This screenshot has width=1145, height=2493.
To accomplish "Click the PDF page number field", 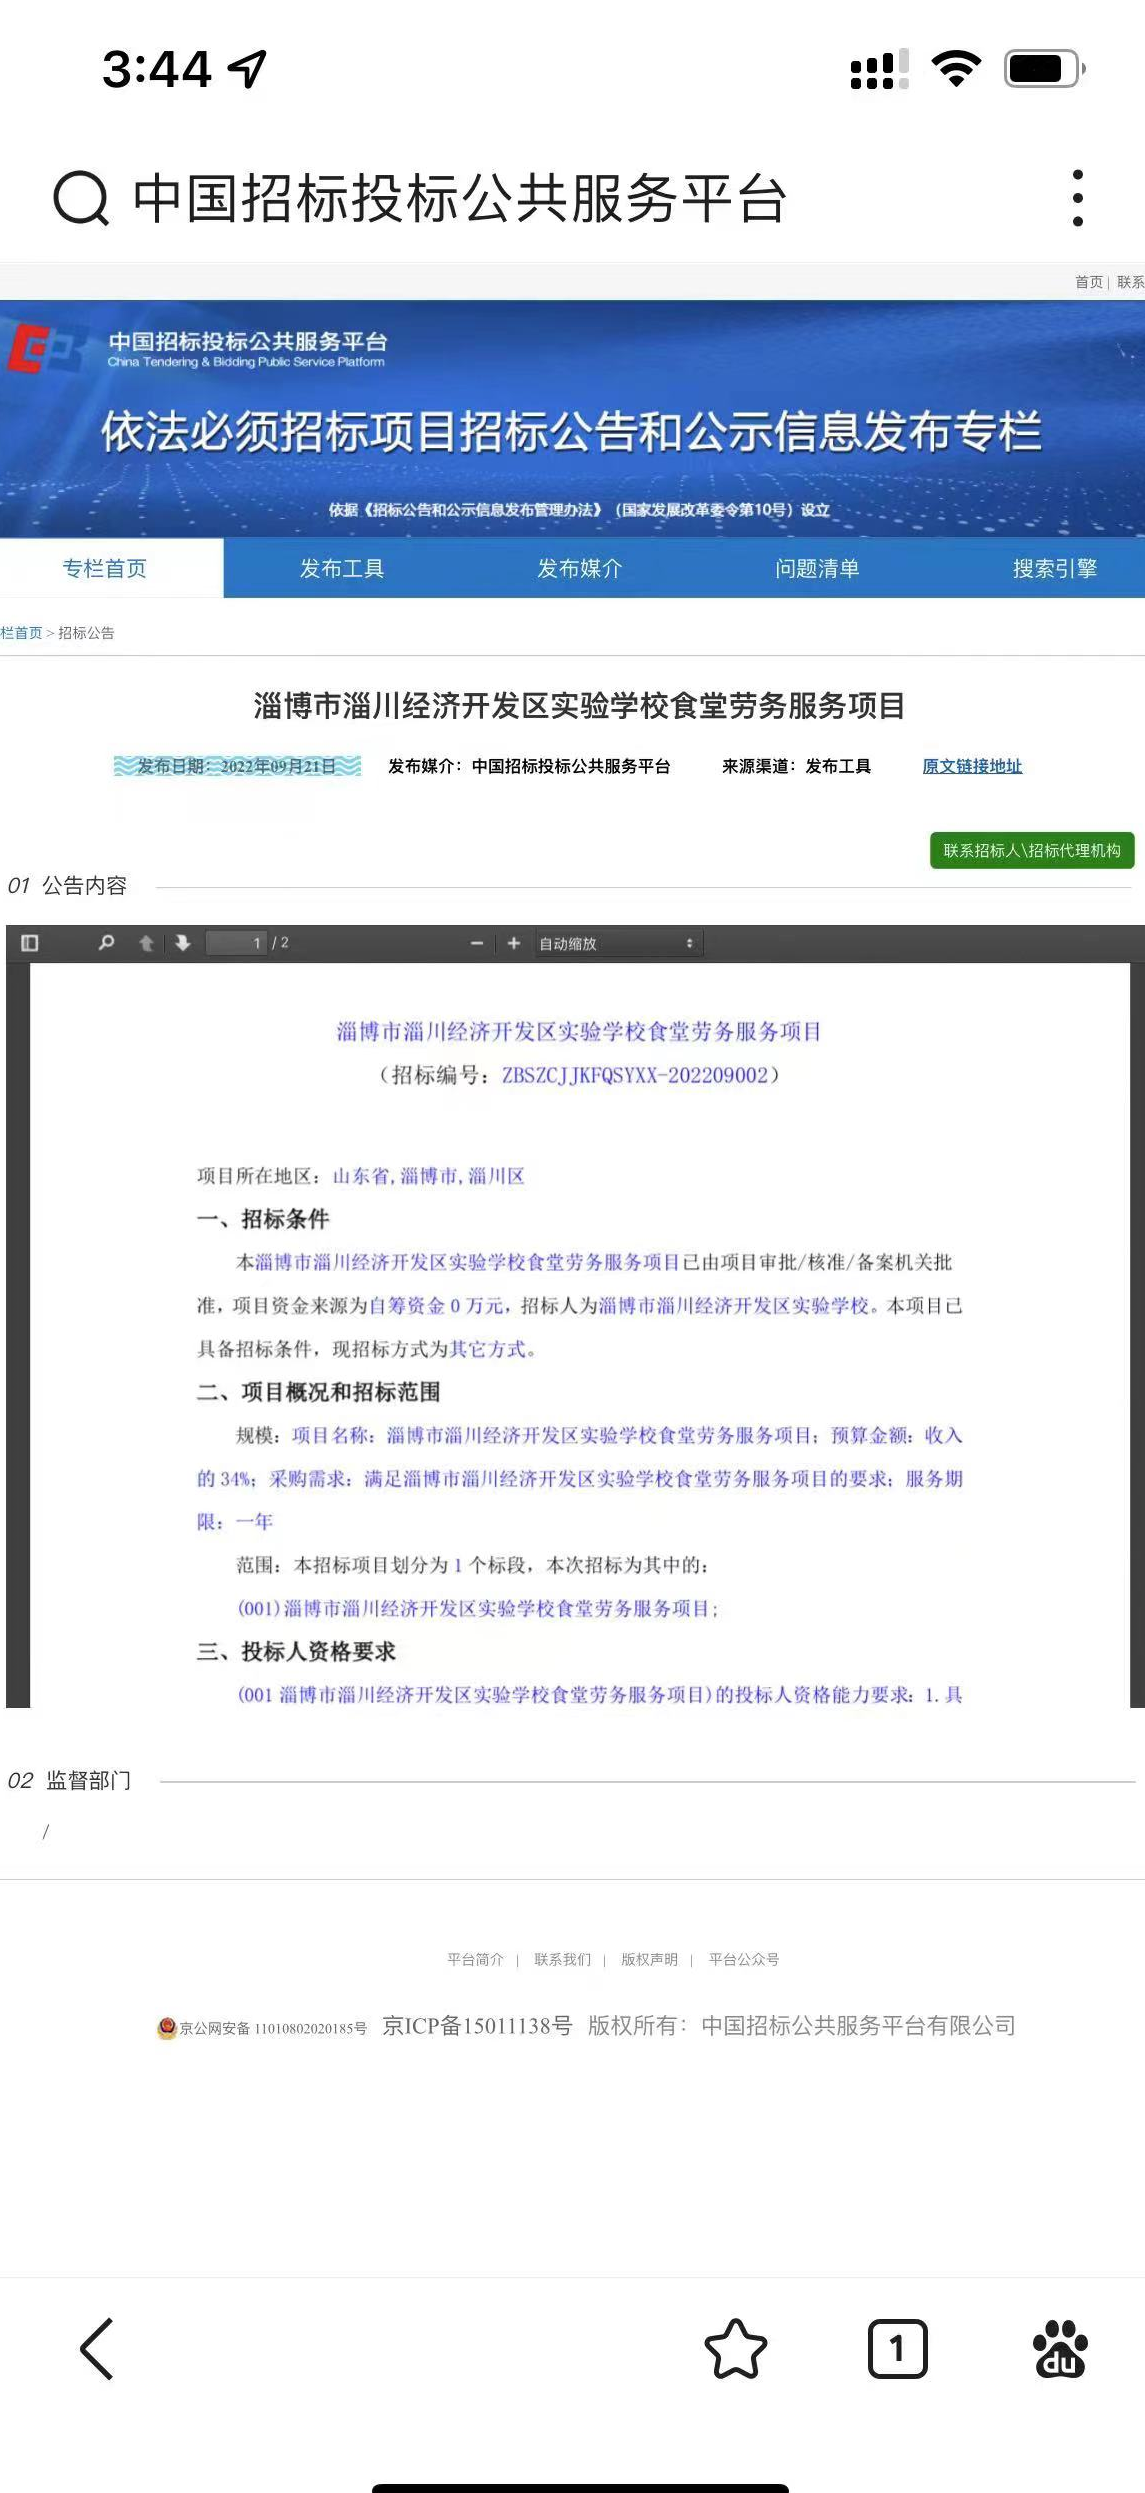I will [x=237, y=943].
